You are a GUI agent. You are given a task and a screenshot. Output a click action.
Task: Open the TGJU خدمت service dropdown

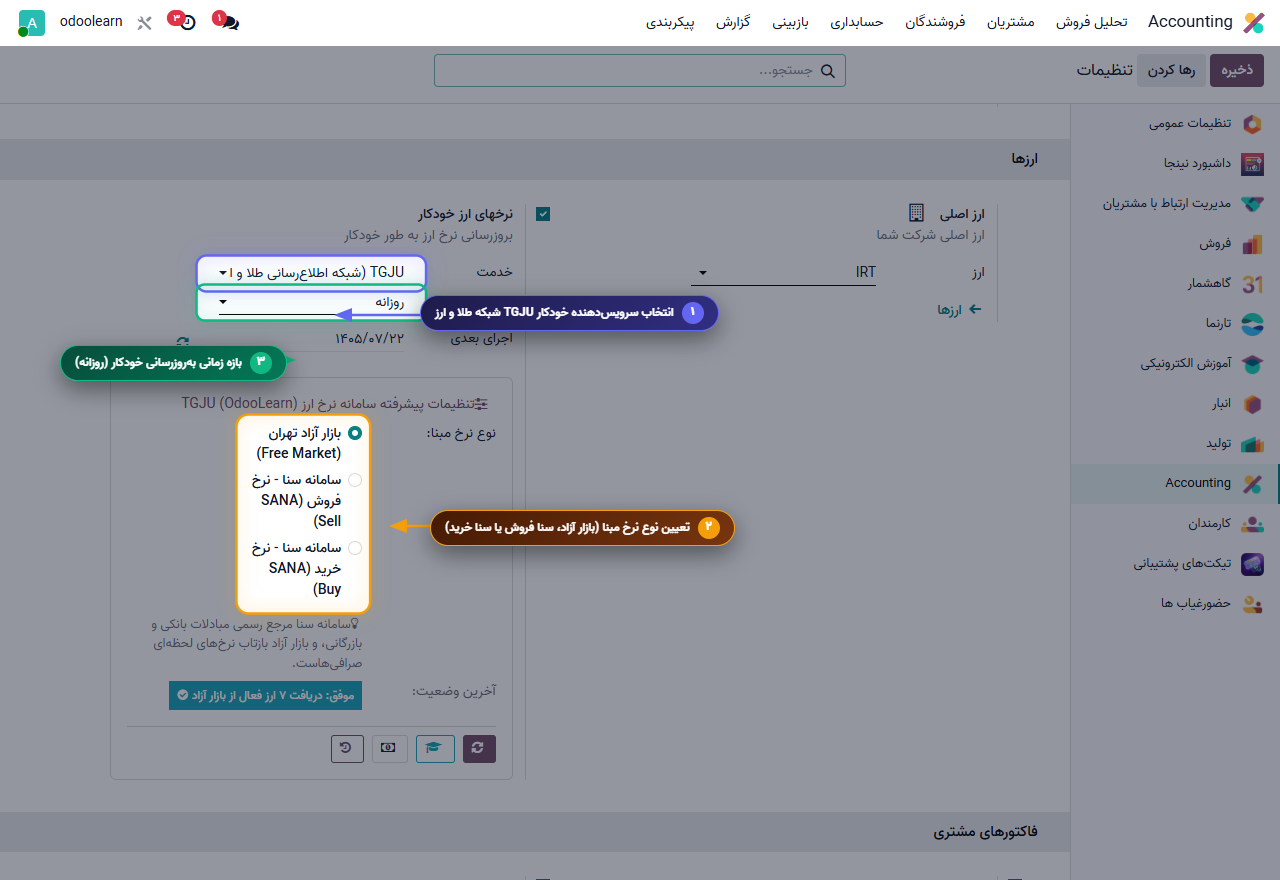[x=312, y=272]
